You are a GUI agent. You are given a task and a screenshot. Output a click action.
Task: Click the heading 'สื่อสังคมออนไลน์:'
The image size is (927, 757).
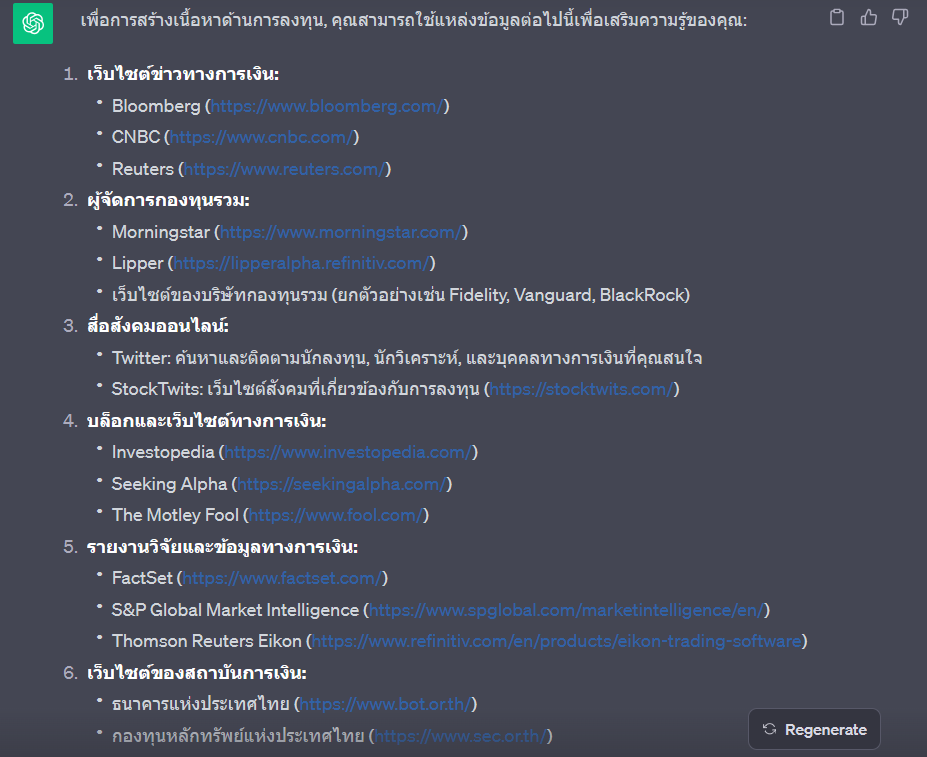click(158, 326)
